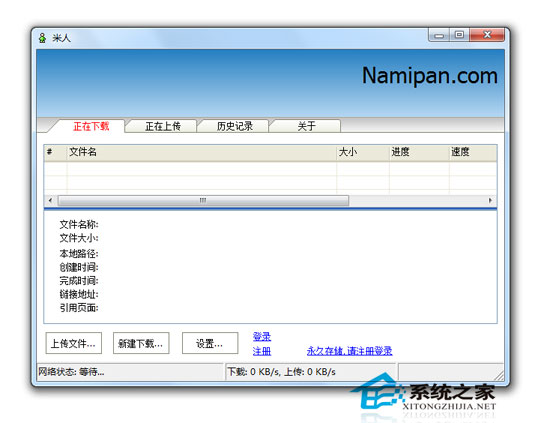Image resolution: width=550 pixels, height=423 pixels.
Task: Click the # column header
Action: 55,153
